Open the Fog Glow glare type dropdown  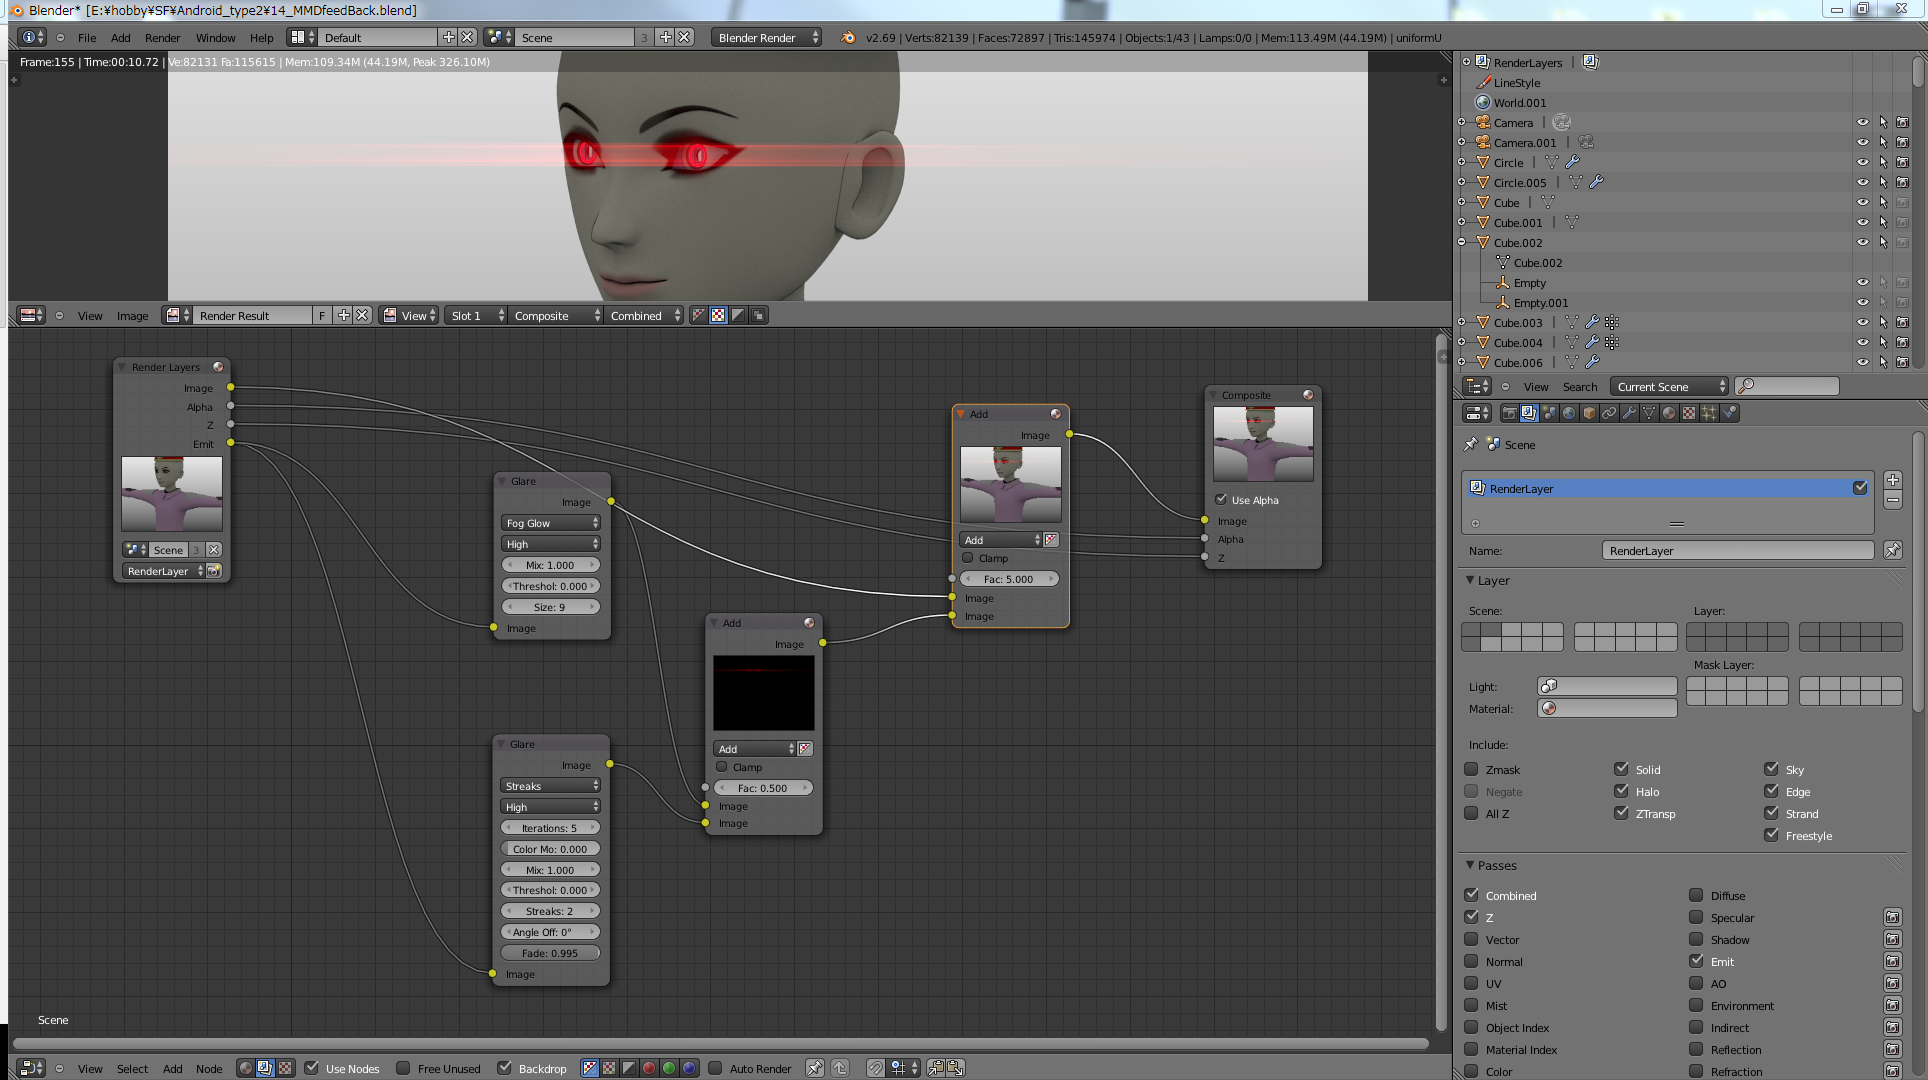coord(550,523)
